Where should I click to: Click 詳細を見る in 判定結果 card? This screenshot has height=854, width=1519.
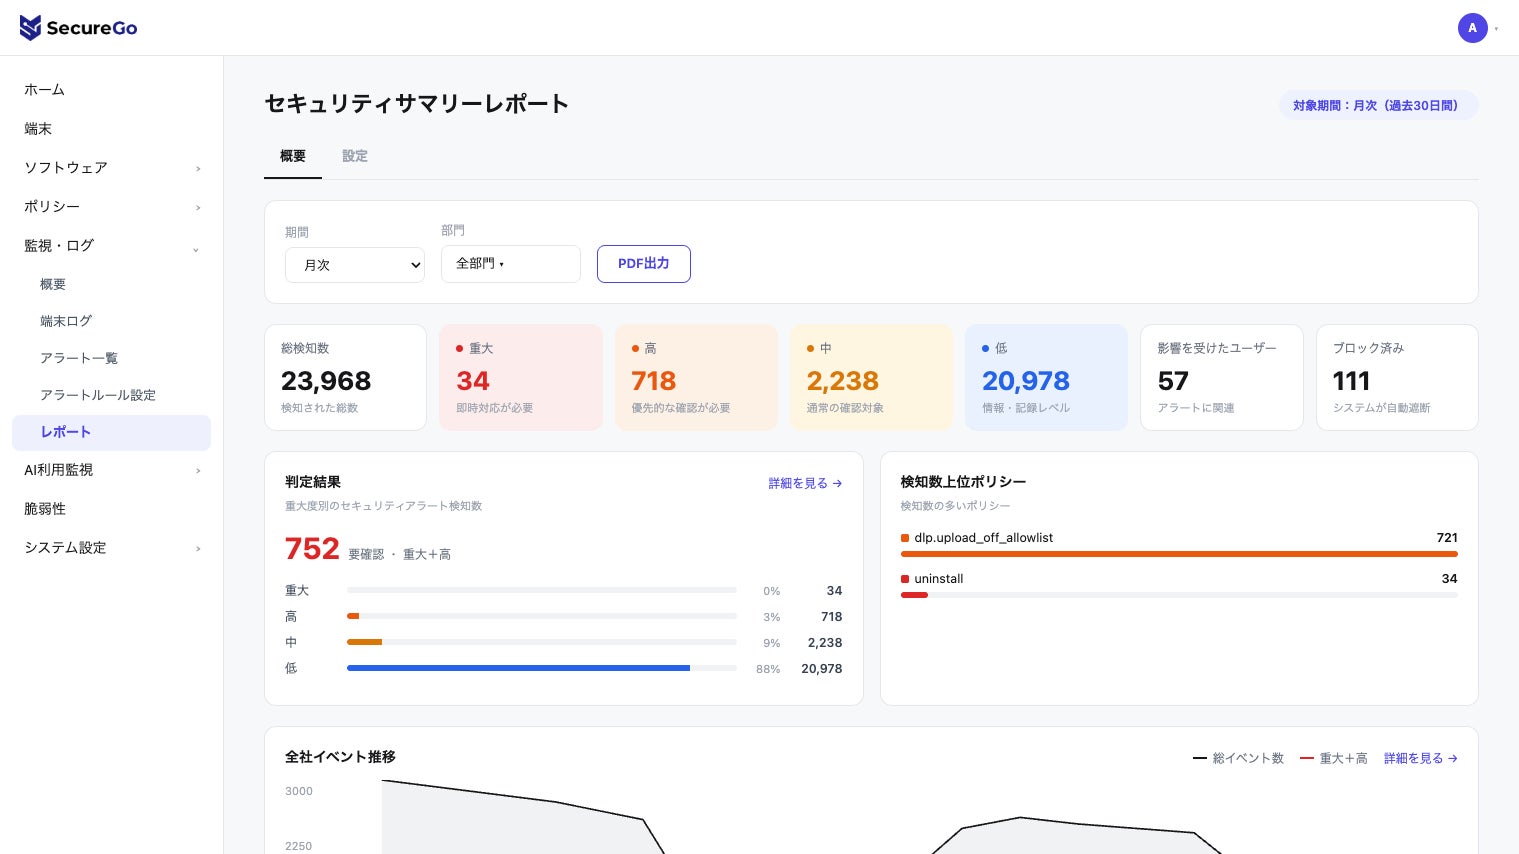click(805, 483)
